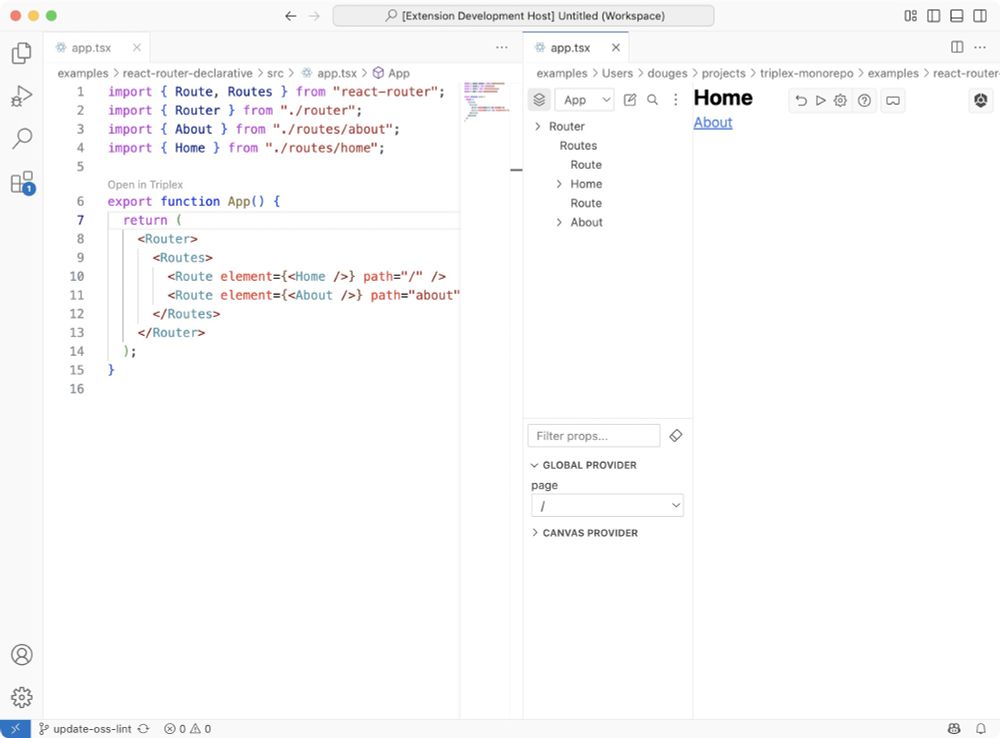Split the right editor group
This screenshot has width=1000, height=738.
click(x=957, y=47)
